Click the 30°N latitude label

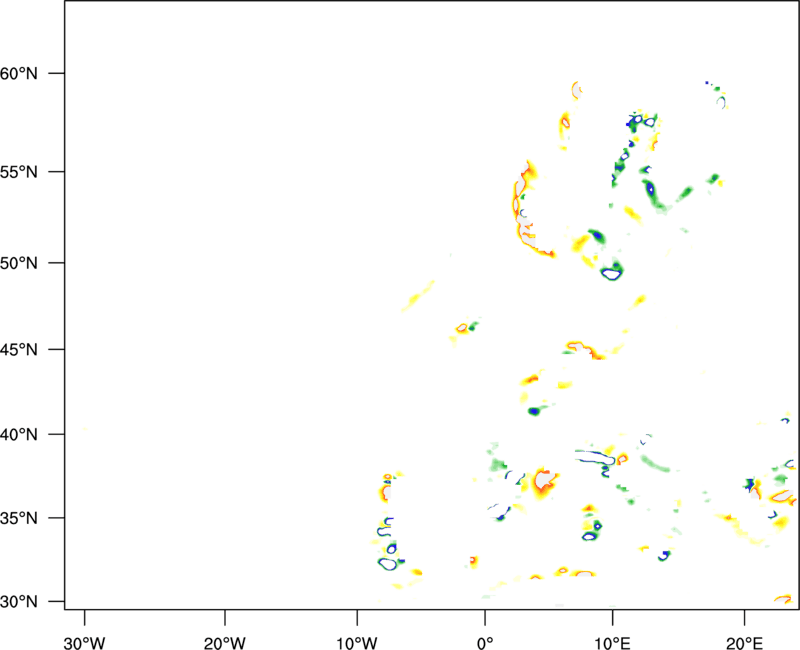19,602
